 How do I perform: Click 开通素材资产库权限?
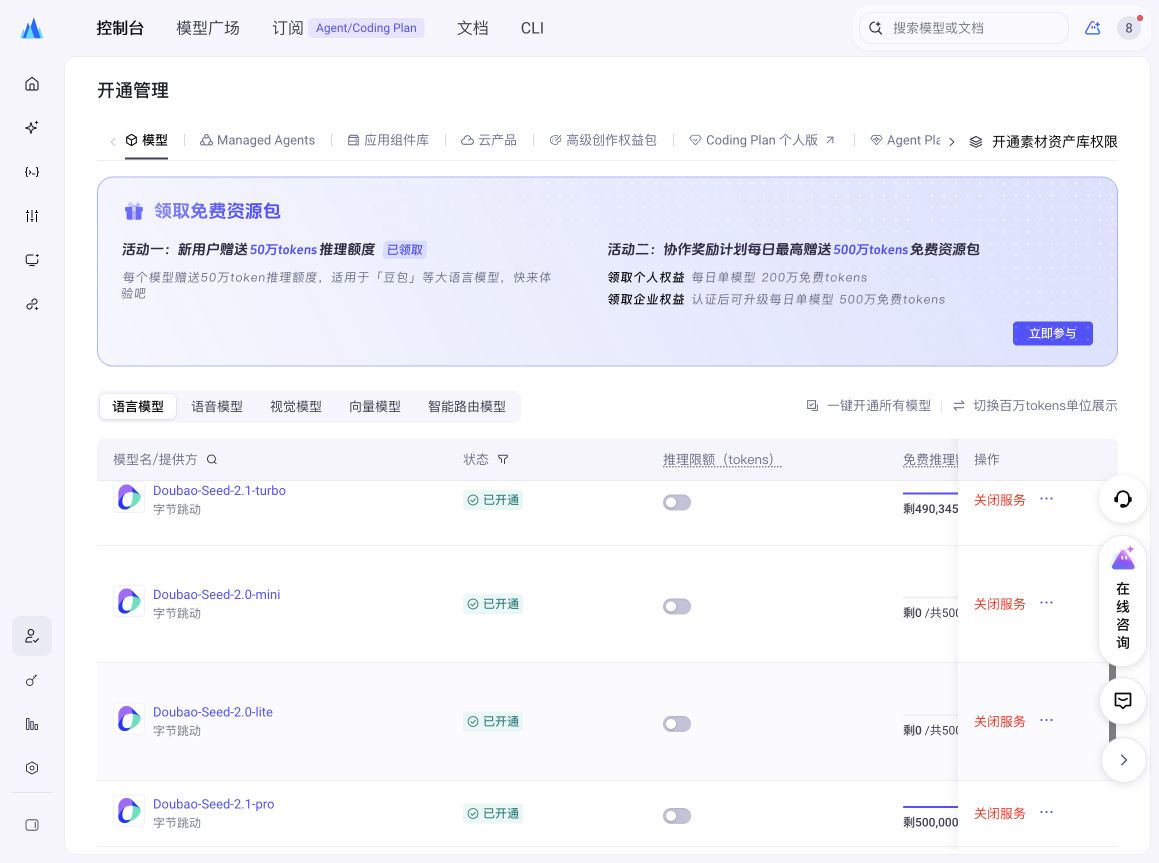[1043, 141]
